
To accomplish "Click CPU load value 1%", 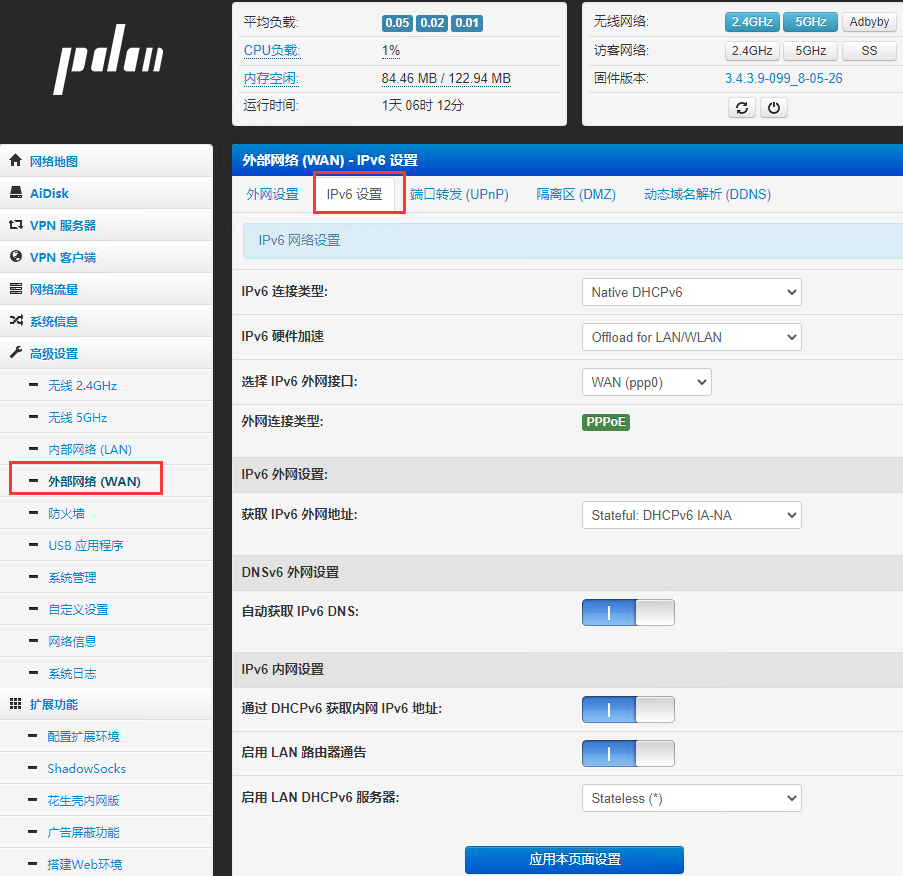I will pos(390,51).
